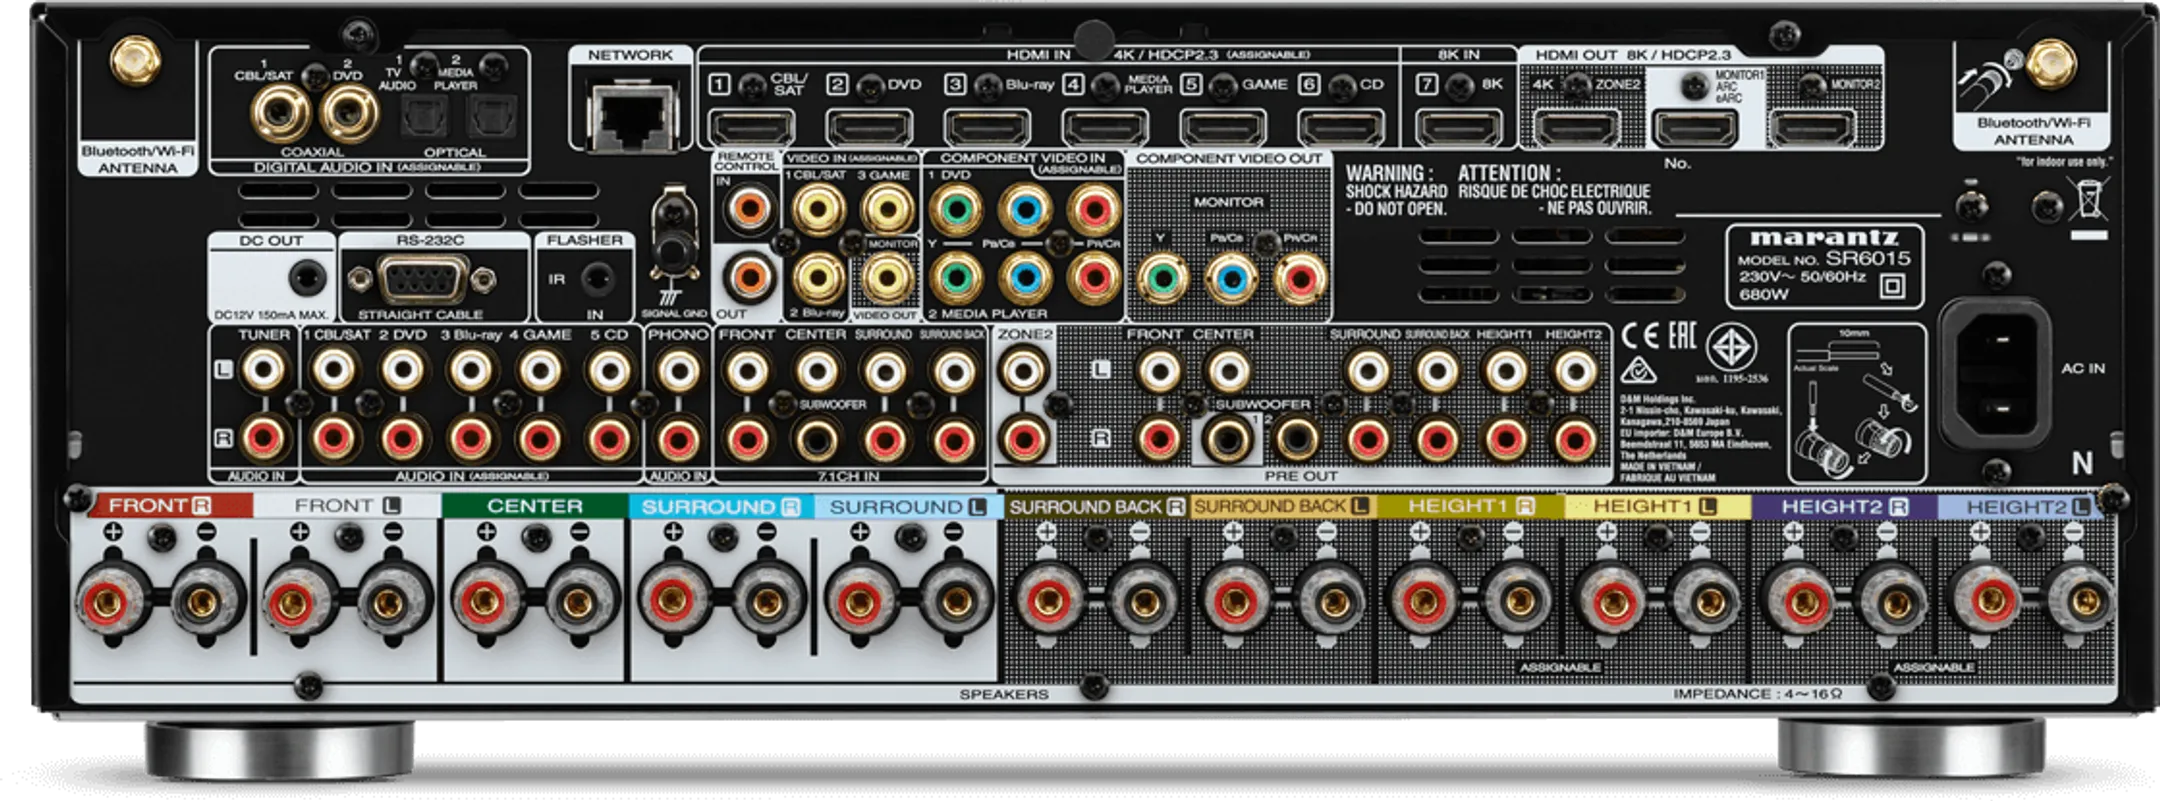Click component video out Pr/Cr red jack
This screenshot has height=801, width=2160.
tap(1299, 278)
